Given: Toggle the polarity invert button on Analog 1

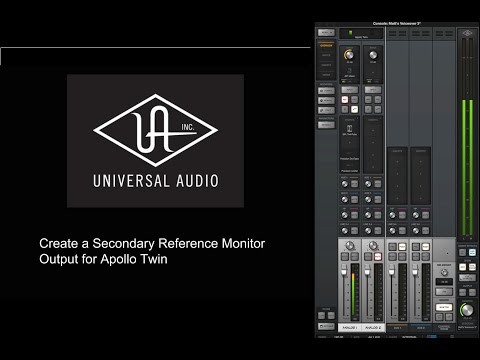Looking at the screenshot, I should click(345, 109).
